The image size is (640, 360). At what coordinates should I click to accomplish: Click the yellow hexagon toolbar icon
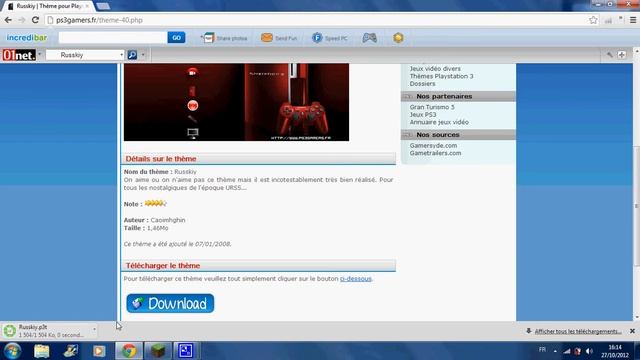click(x=398, y=38)
